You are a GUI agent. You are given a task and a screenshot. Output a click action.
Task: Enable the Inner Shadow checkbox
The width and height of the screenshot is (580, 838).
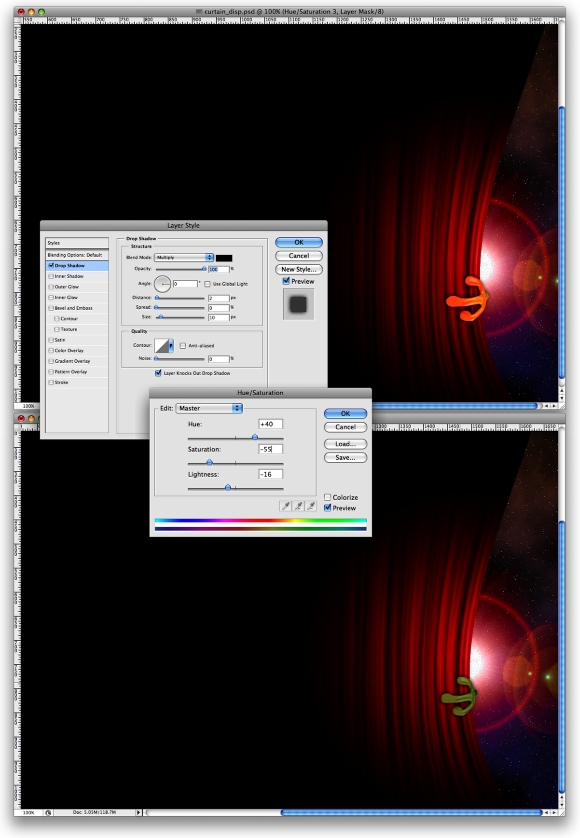point(51,276)
